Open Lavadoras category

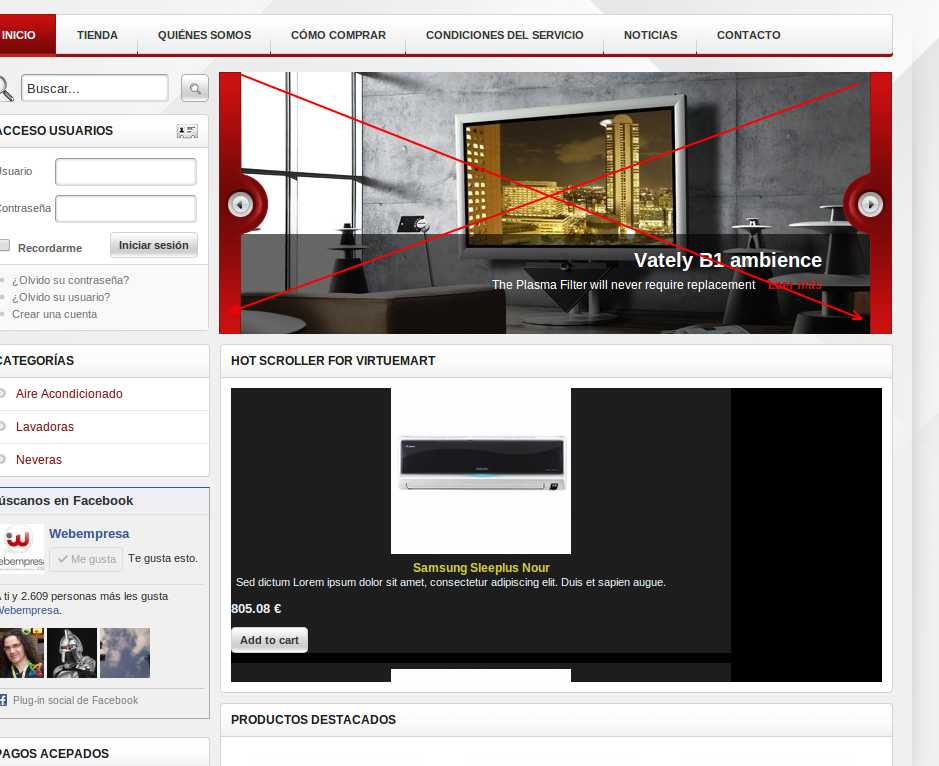44,426
